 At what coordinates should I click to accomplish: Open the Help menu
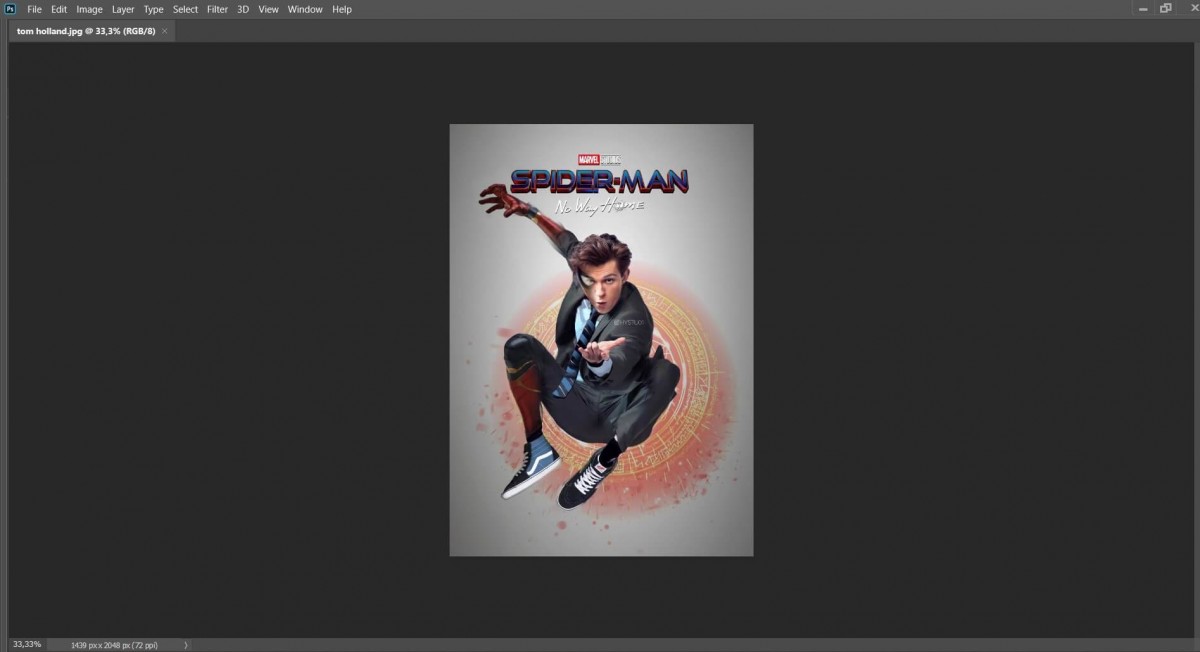(342, 9)
